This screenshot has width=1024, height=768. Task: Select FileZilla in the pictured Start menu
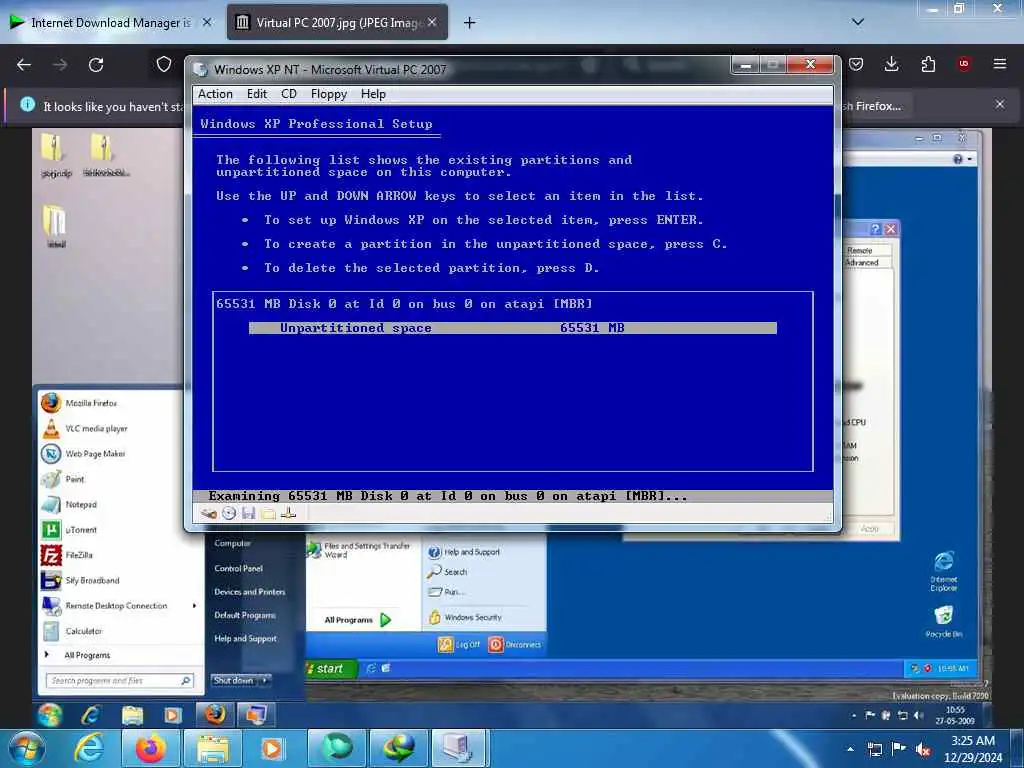79,555
